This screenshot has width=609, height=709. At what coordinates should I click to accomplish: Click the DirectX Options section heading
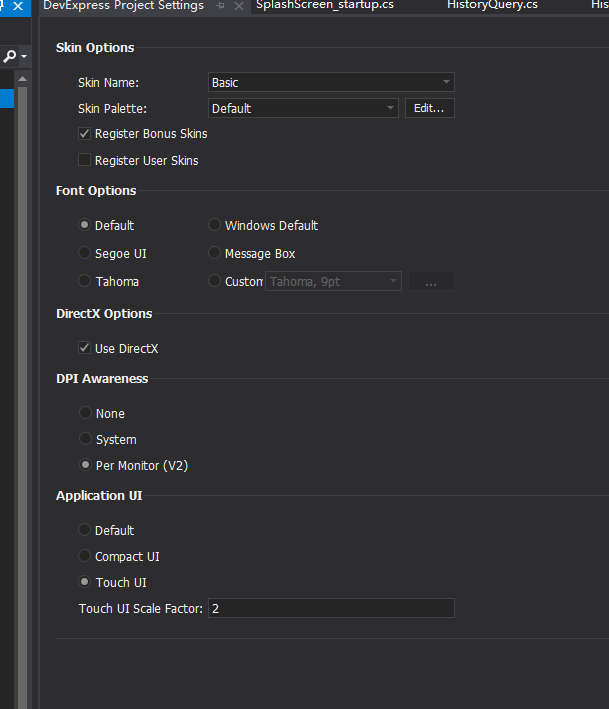[x=104, y=313]
